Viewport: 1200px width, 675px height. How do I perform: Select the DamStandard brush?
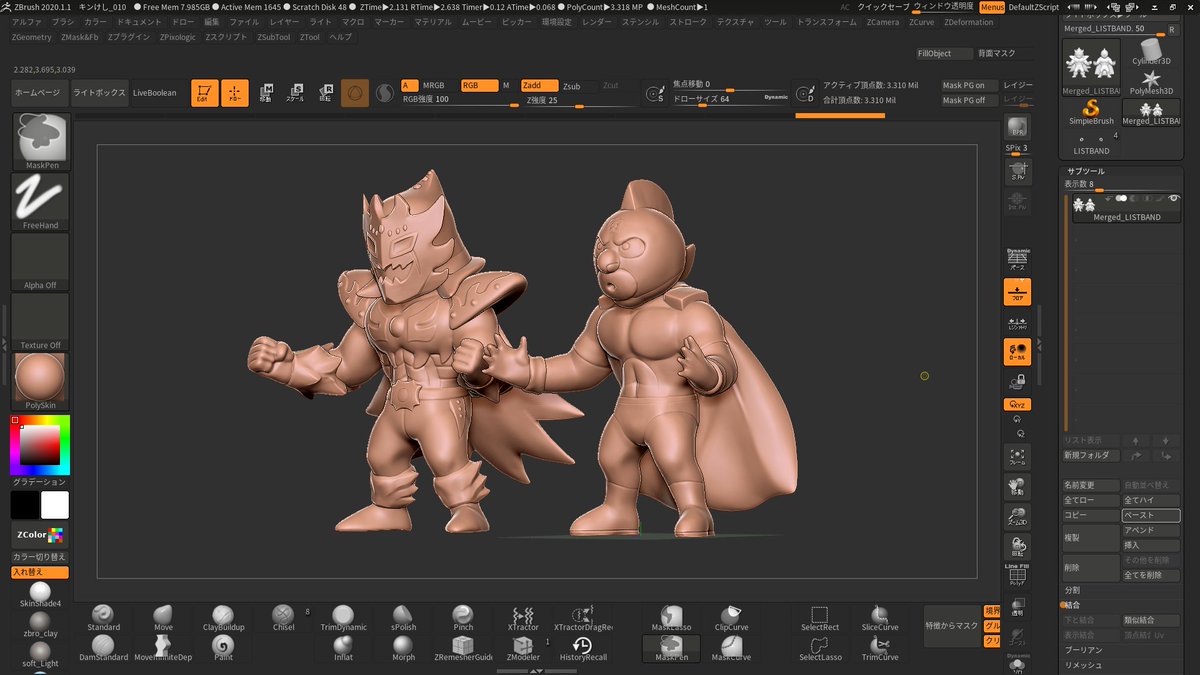coord(104,648)
